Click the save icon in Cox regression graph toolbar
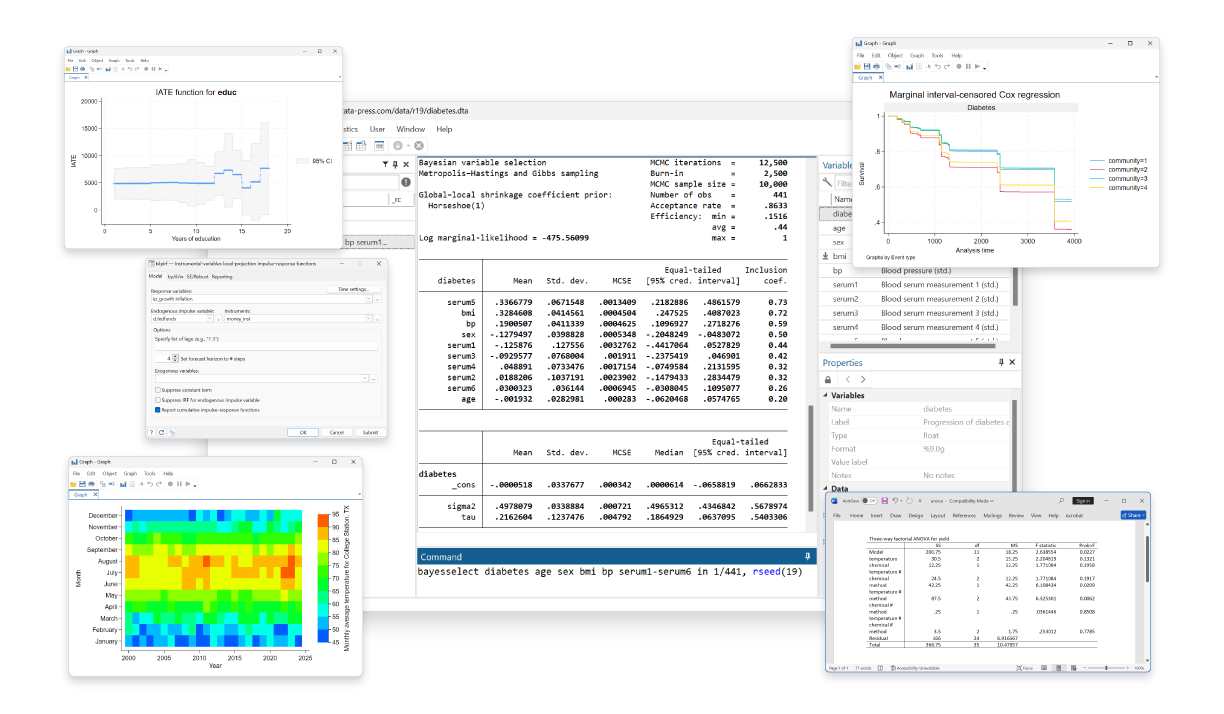 tap(865, 66)
